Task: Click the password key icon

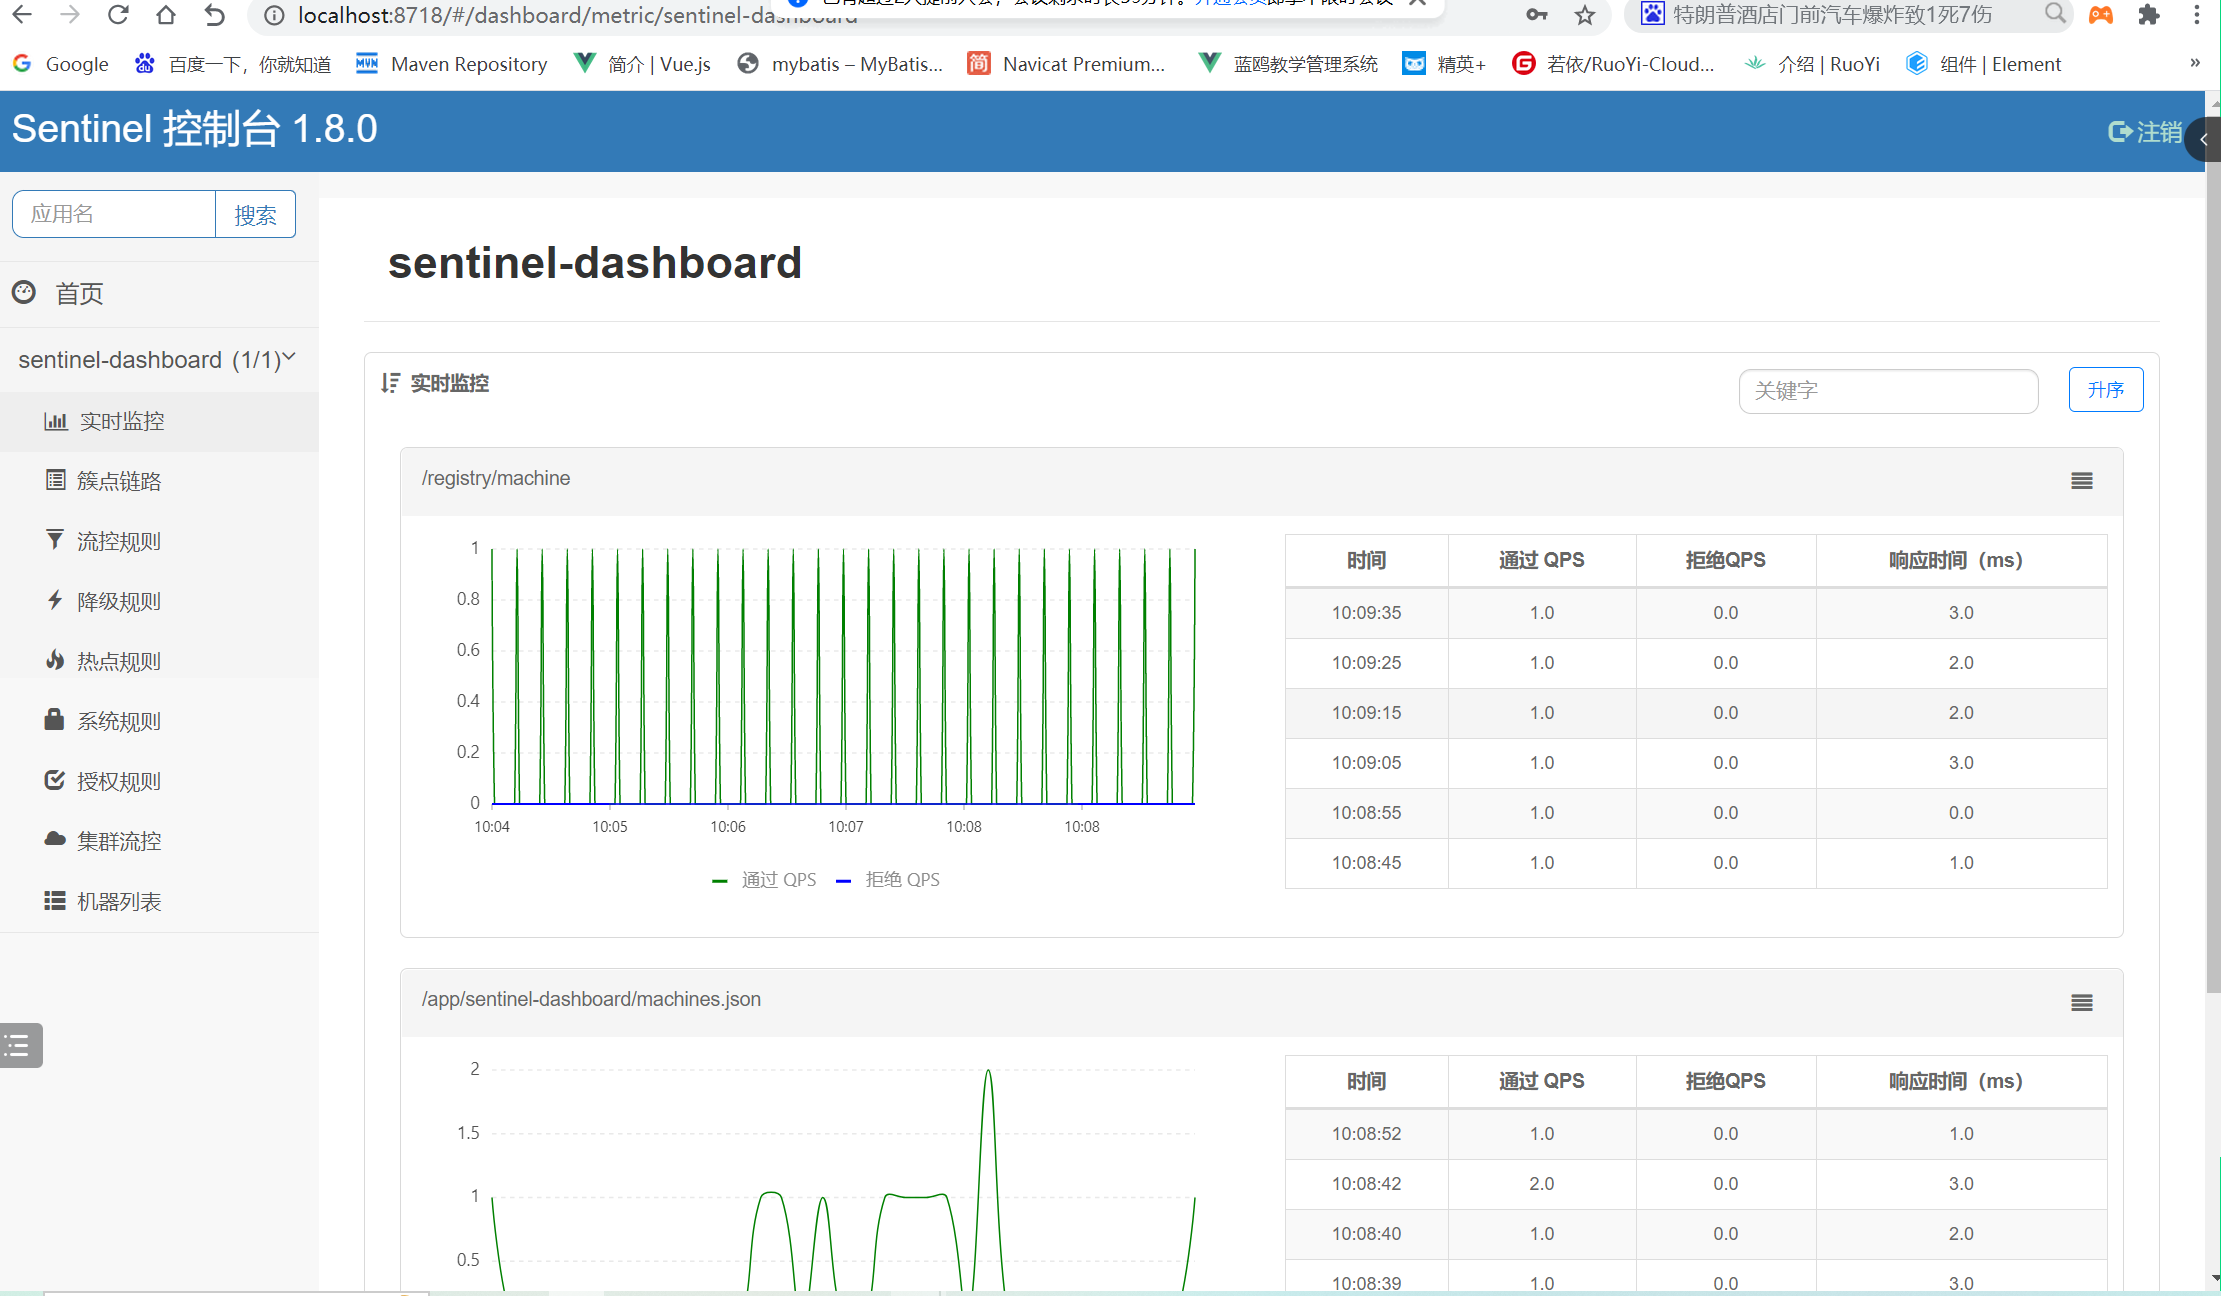Action: 1537,15
